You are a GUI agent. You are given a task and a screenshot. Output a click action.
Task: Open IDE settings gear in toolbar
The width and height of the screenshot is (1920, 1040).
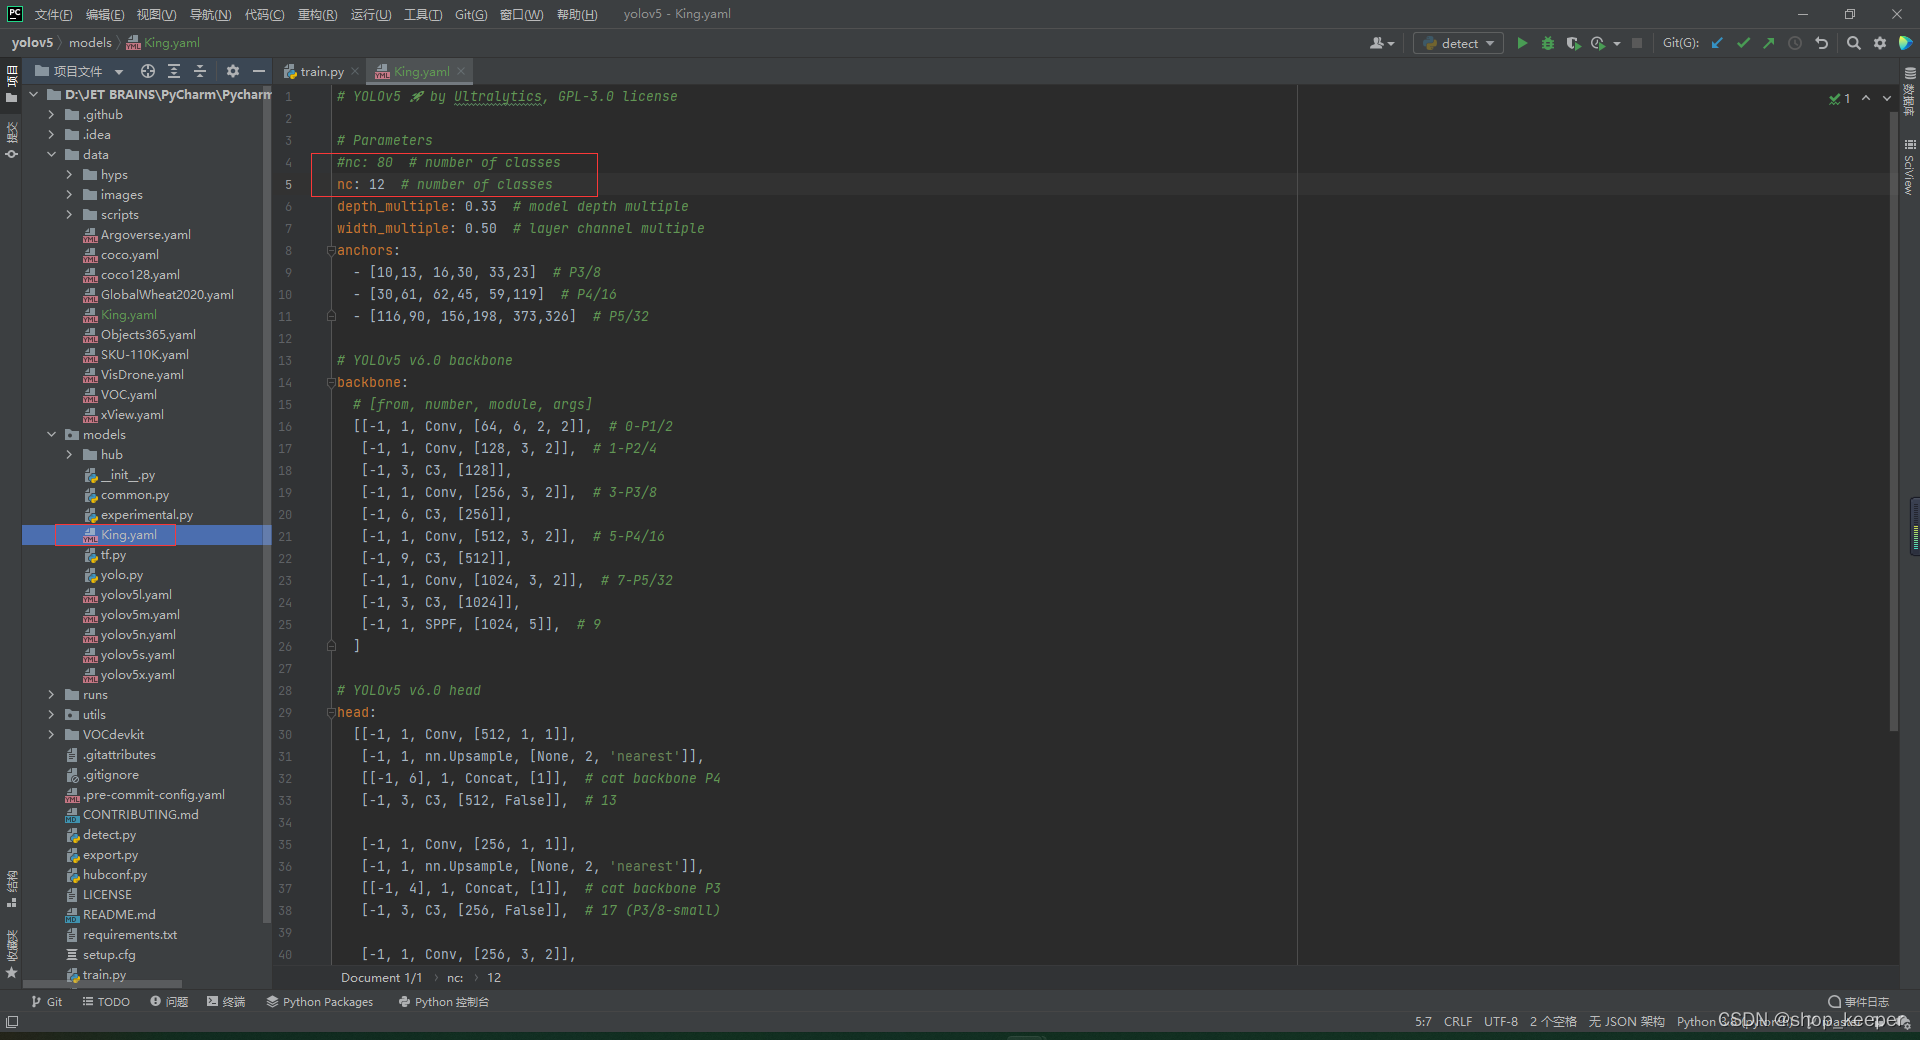coord(1880,43)
